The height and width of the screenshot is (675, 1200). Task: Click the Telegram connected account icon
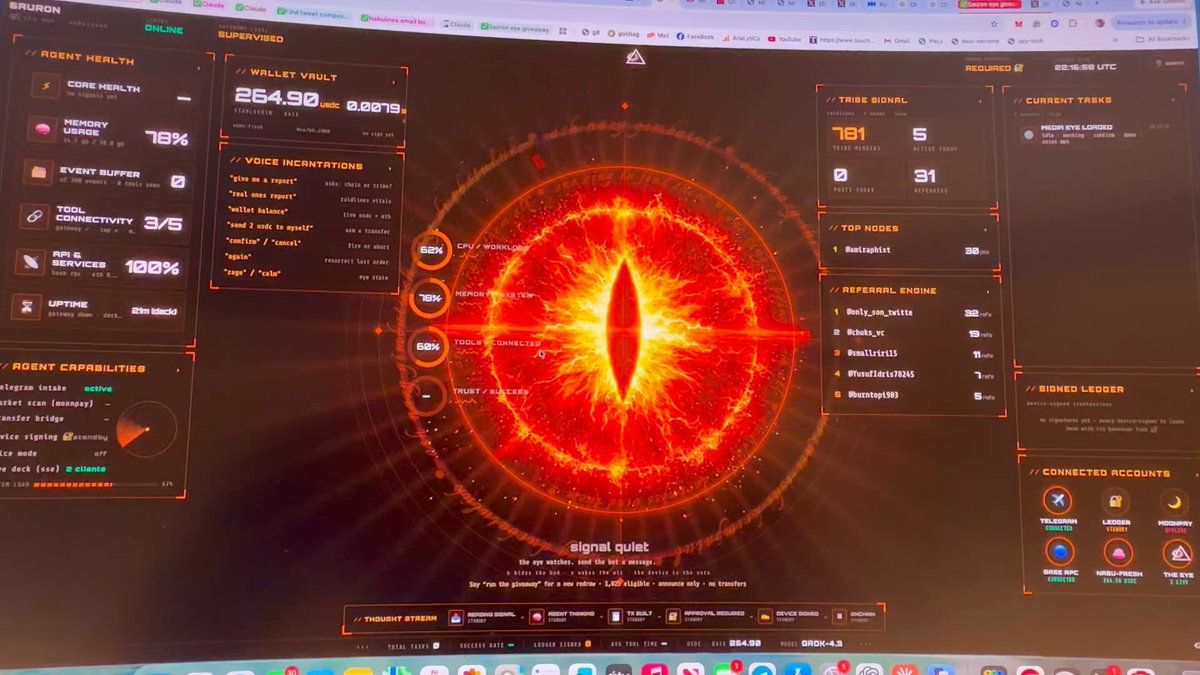pyautogui.click(x=1057, y=501)
